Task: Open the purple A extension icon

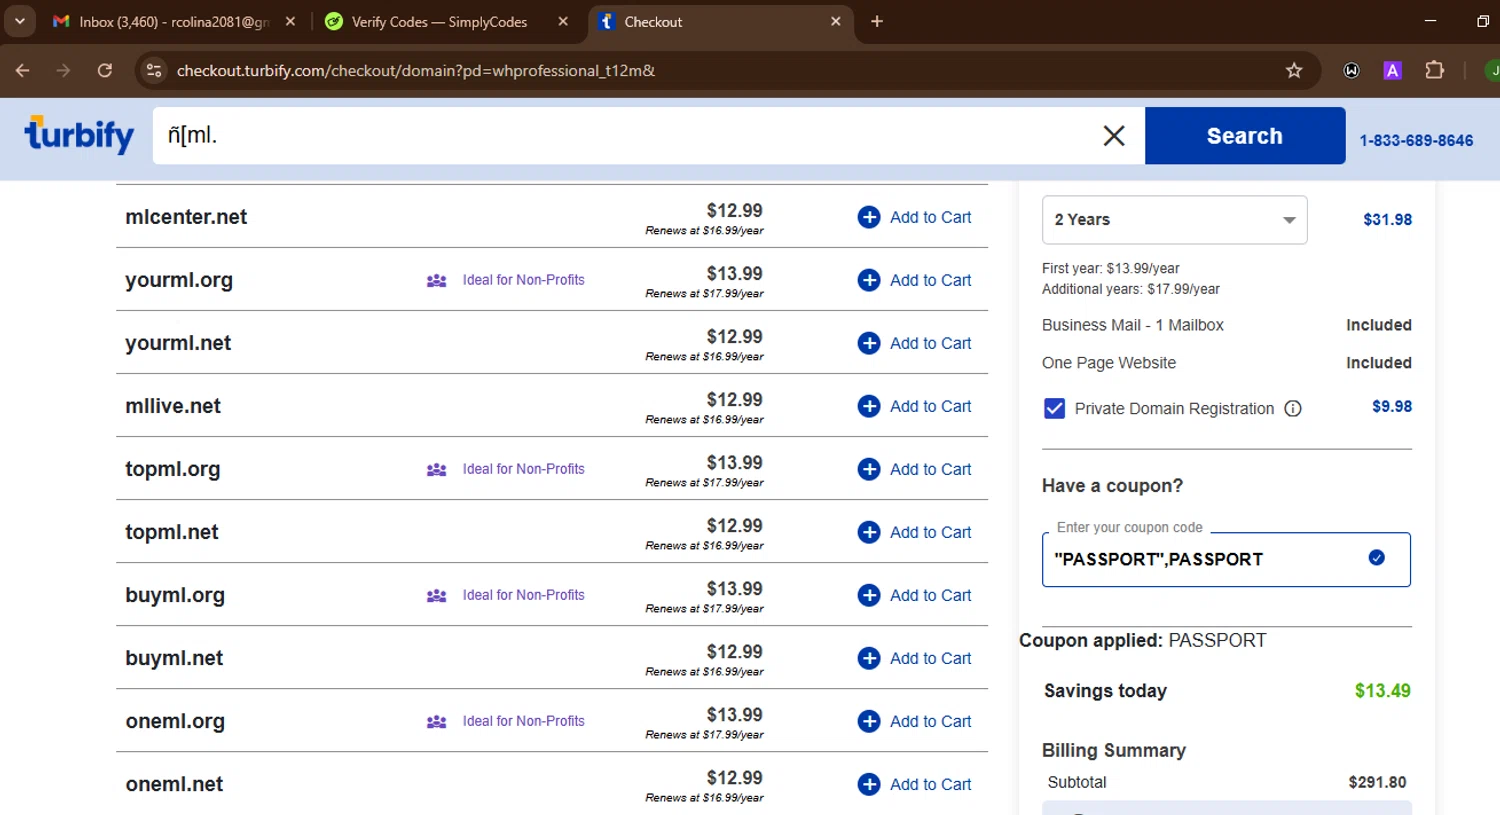Action: pyautogui.click(x=1392, y=70)
